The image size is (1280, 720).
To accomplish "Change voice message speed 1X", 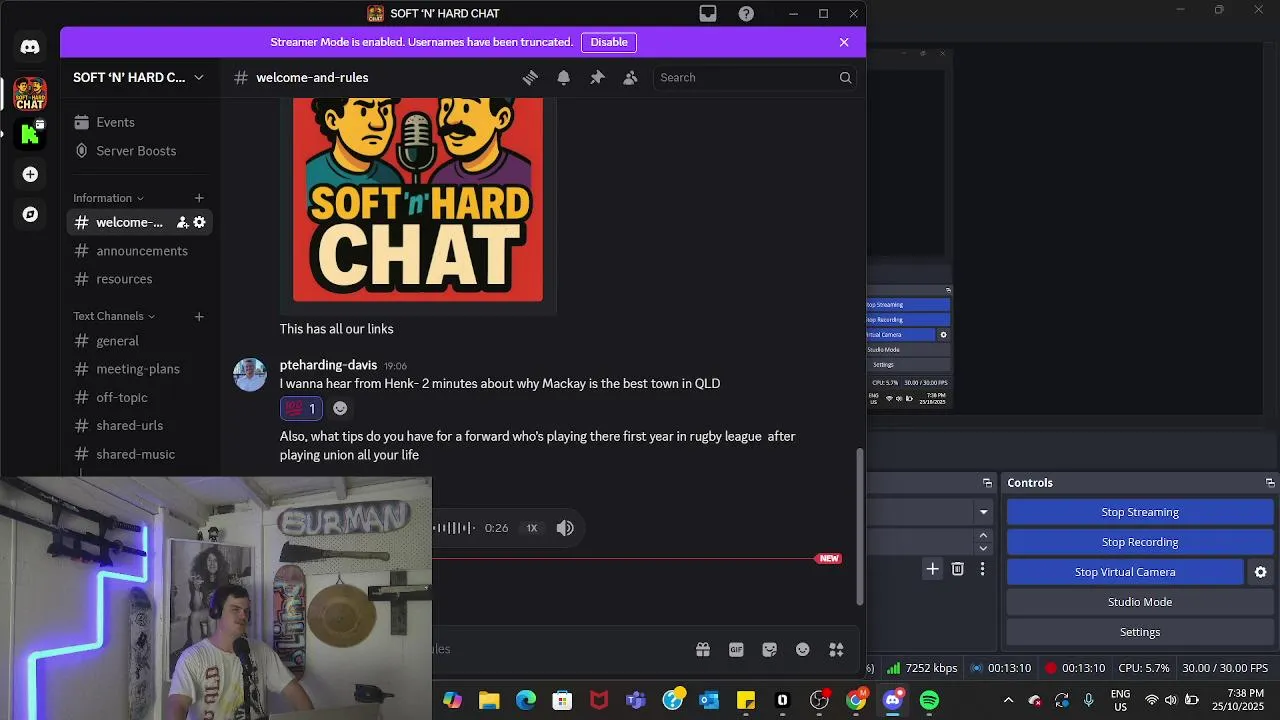I will point(532,528).
